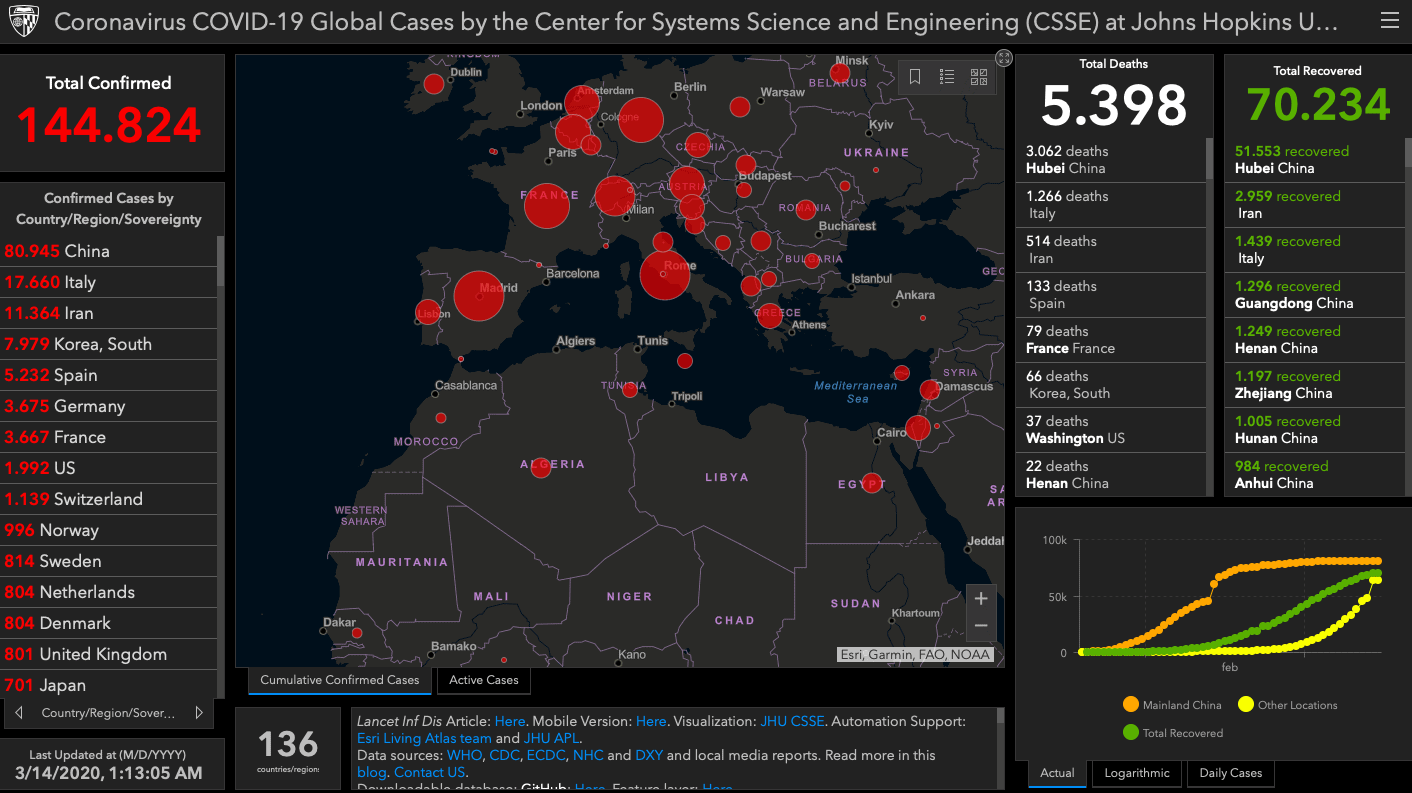Viewport: 1412px width, 793px height.
Task: Open the Esri Living Atlas team link
Action: point(424,738)
